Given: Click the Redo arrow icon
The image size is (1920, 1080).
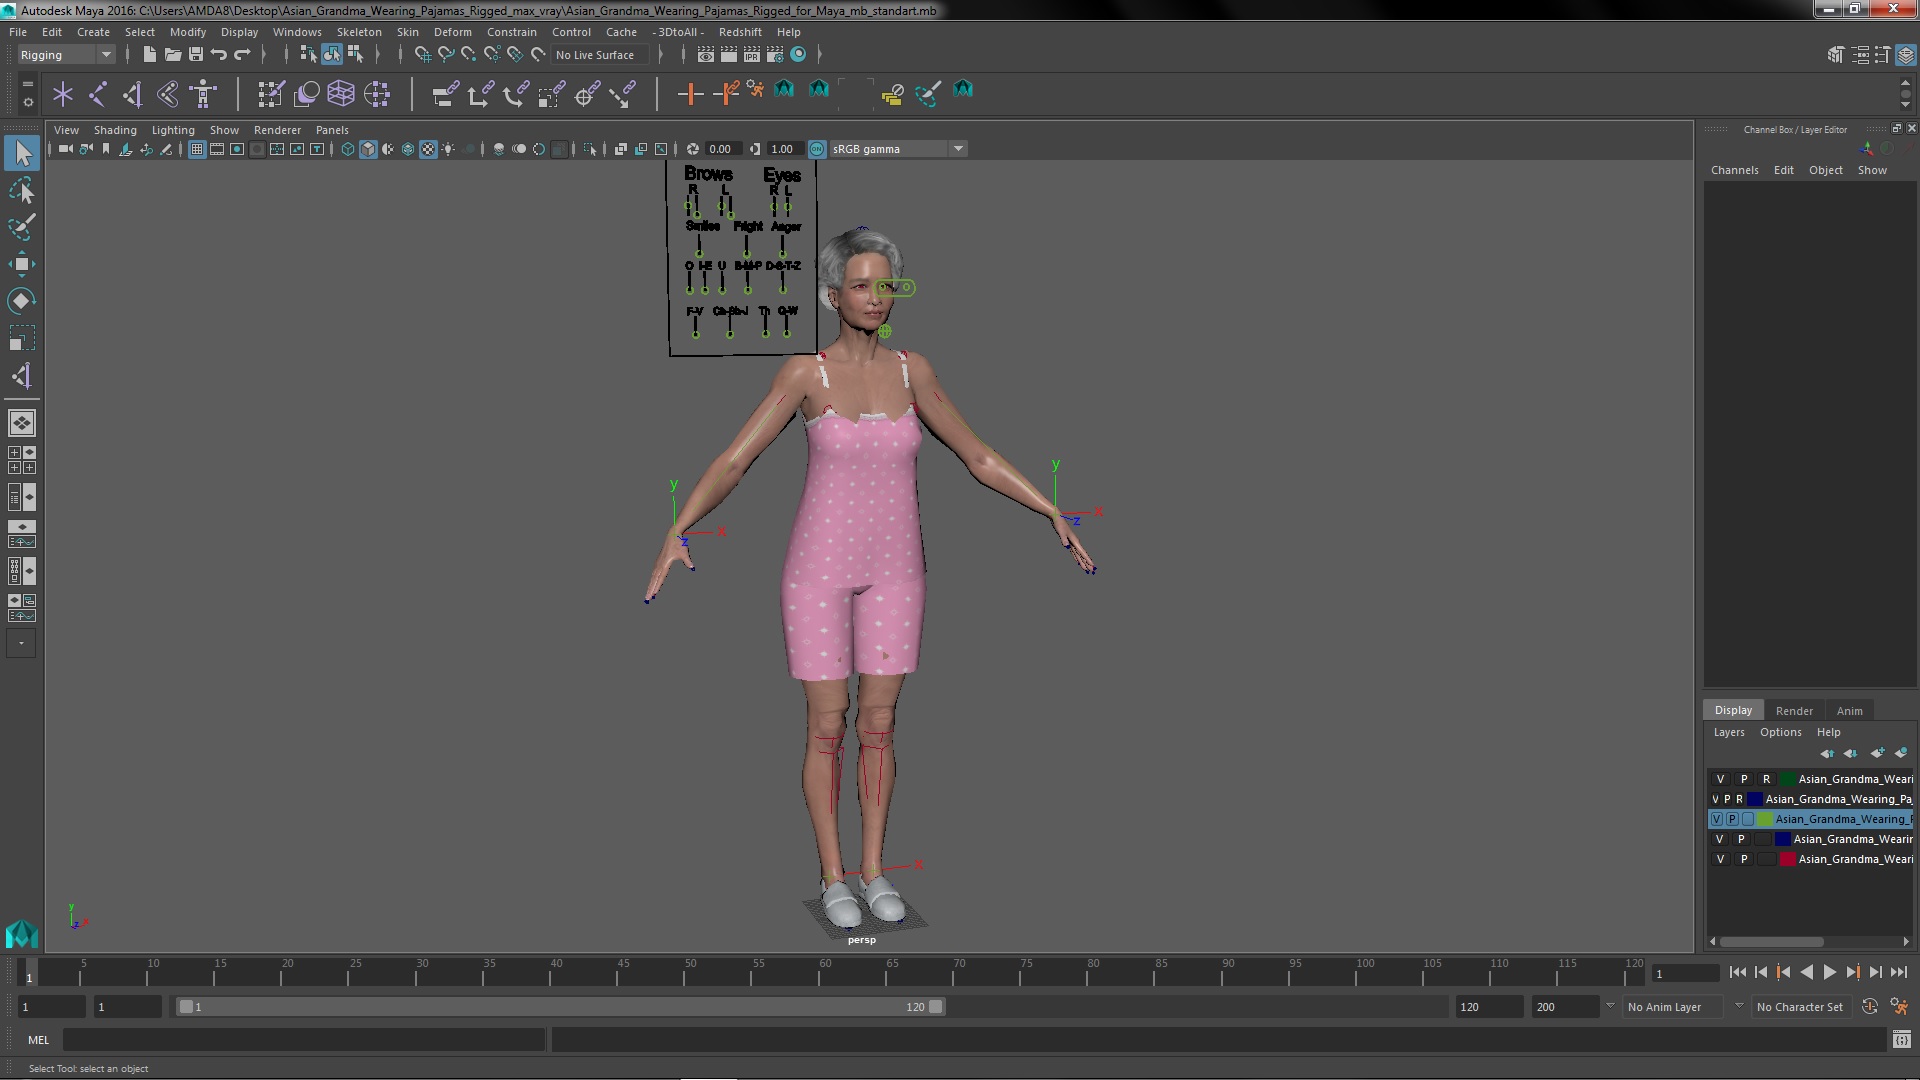Looking at the screenshot, I should pyautogui.click(x=242, y=54).
